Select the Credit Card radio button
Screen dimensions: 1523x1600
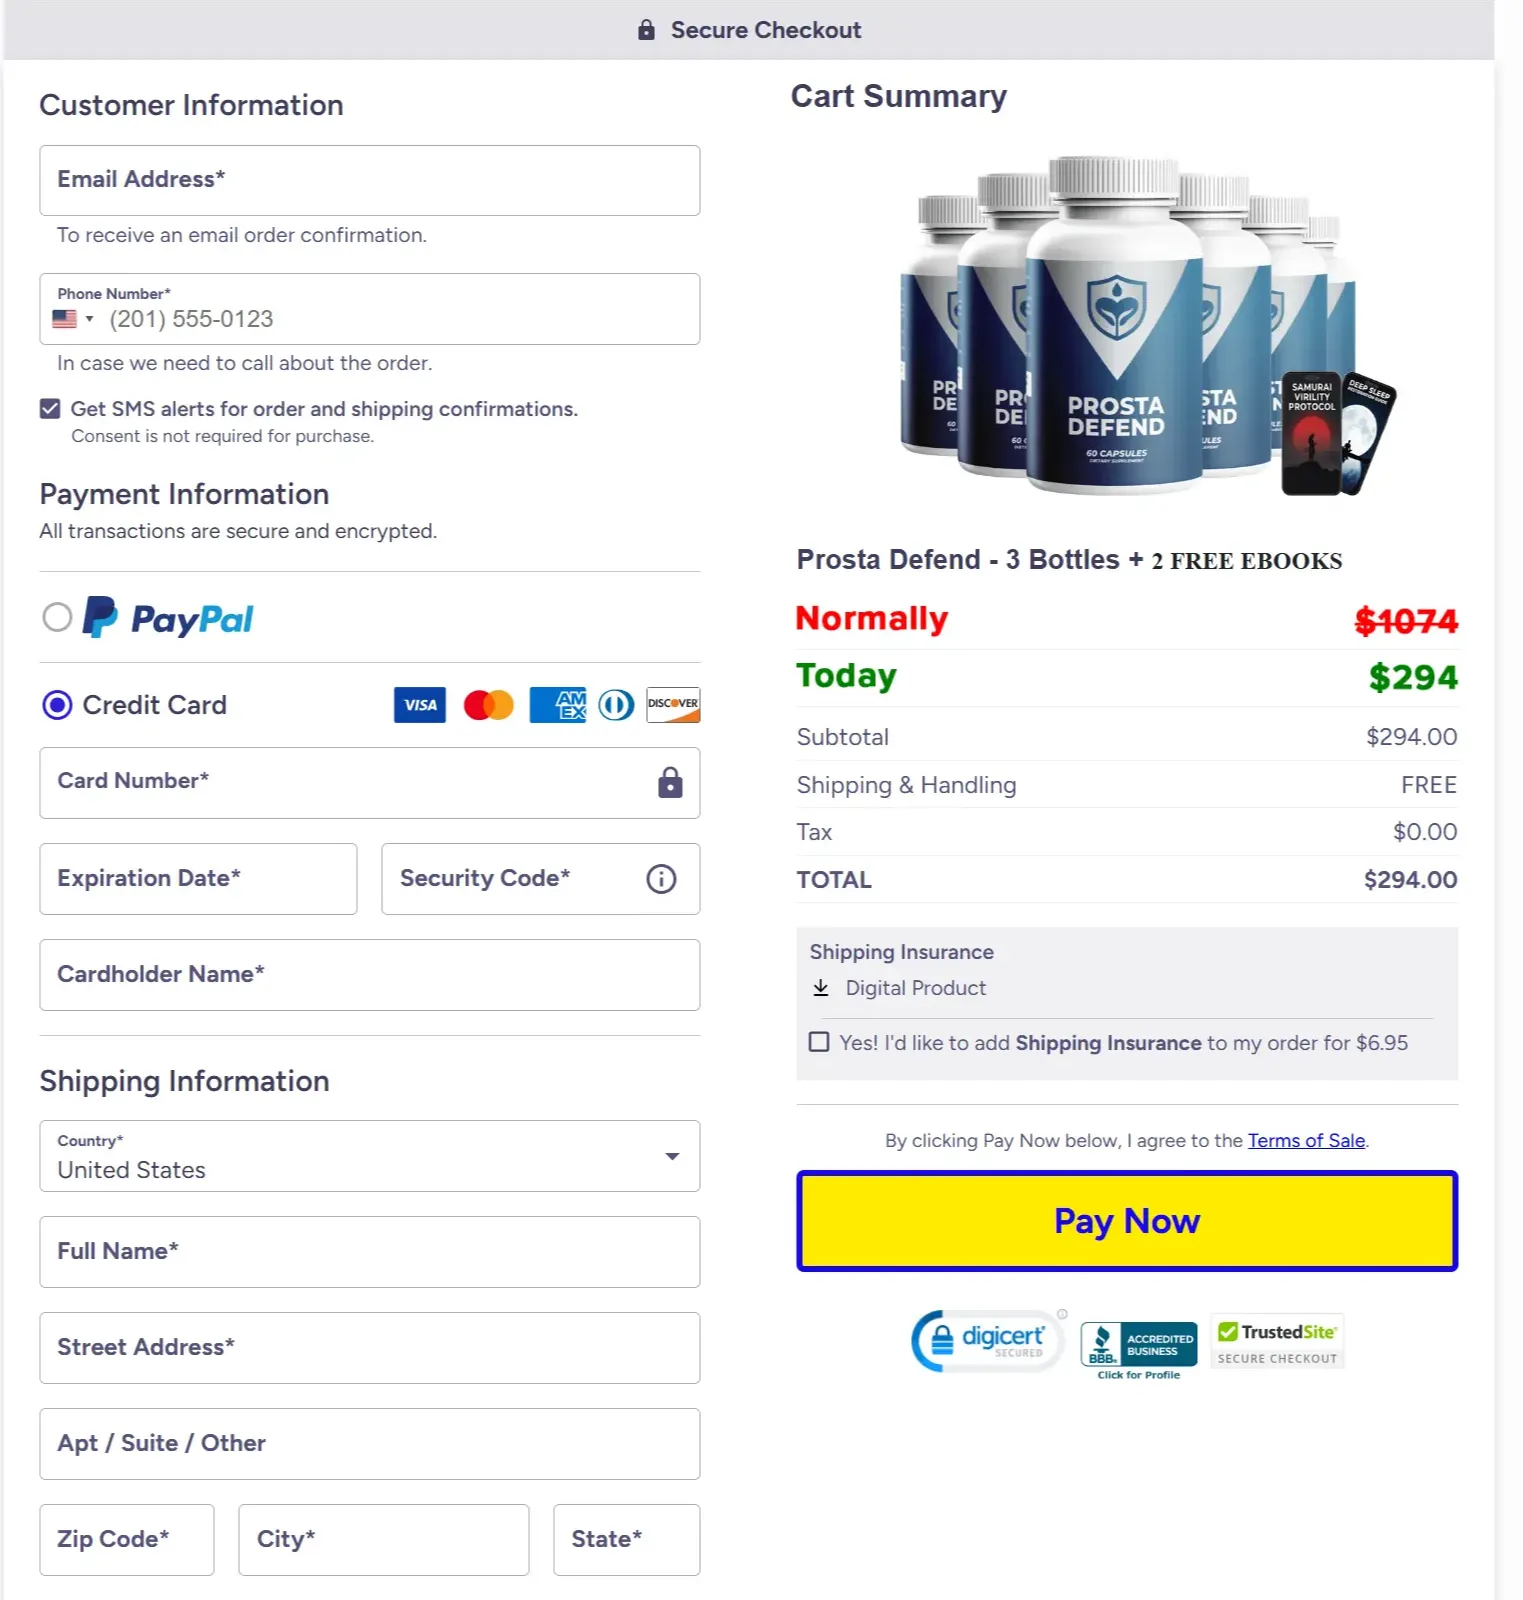57,705
